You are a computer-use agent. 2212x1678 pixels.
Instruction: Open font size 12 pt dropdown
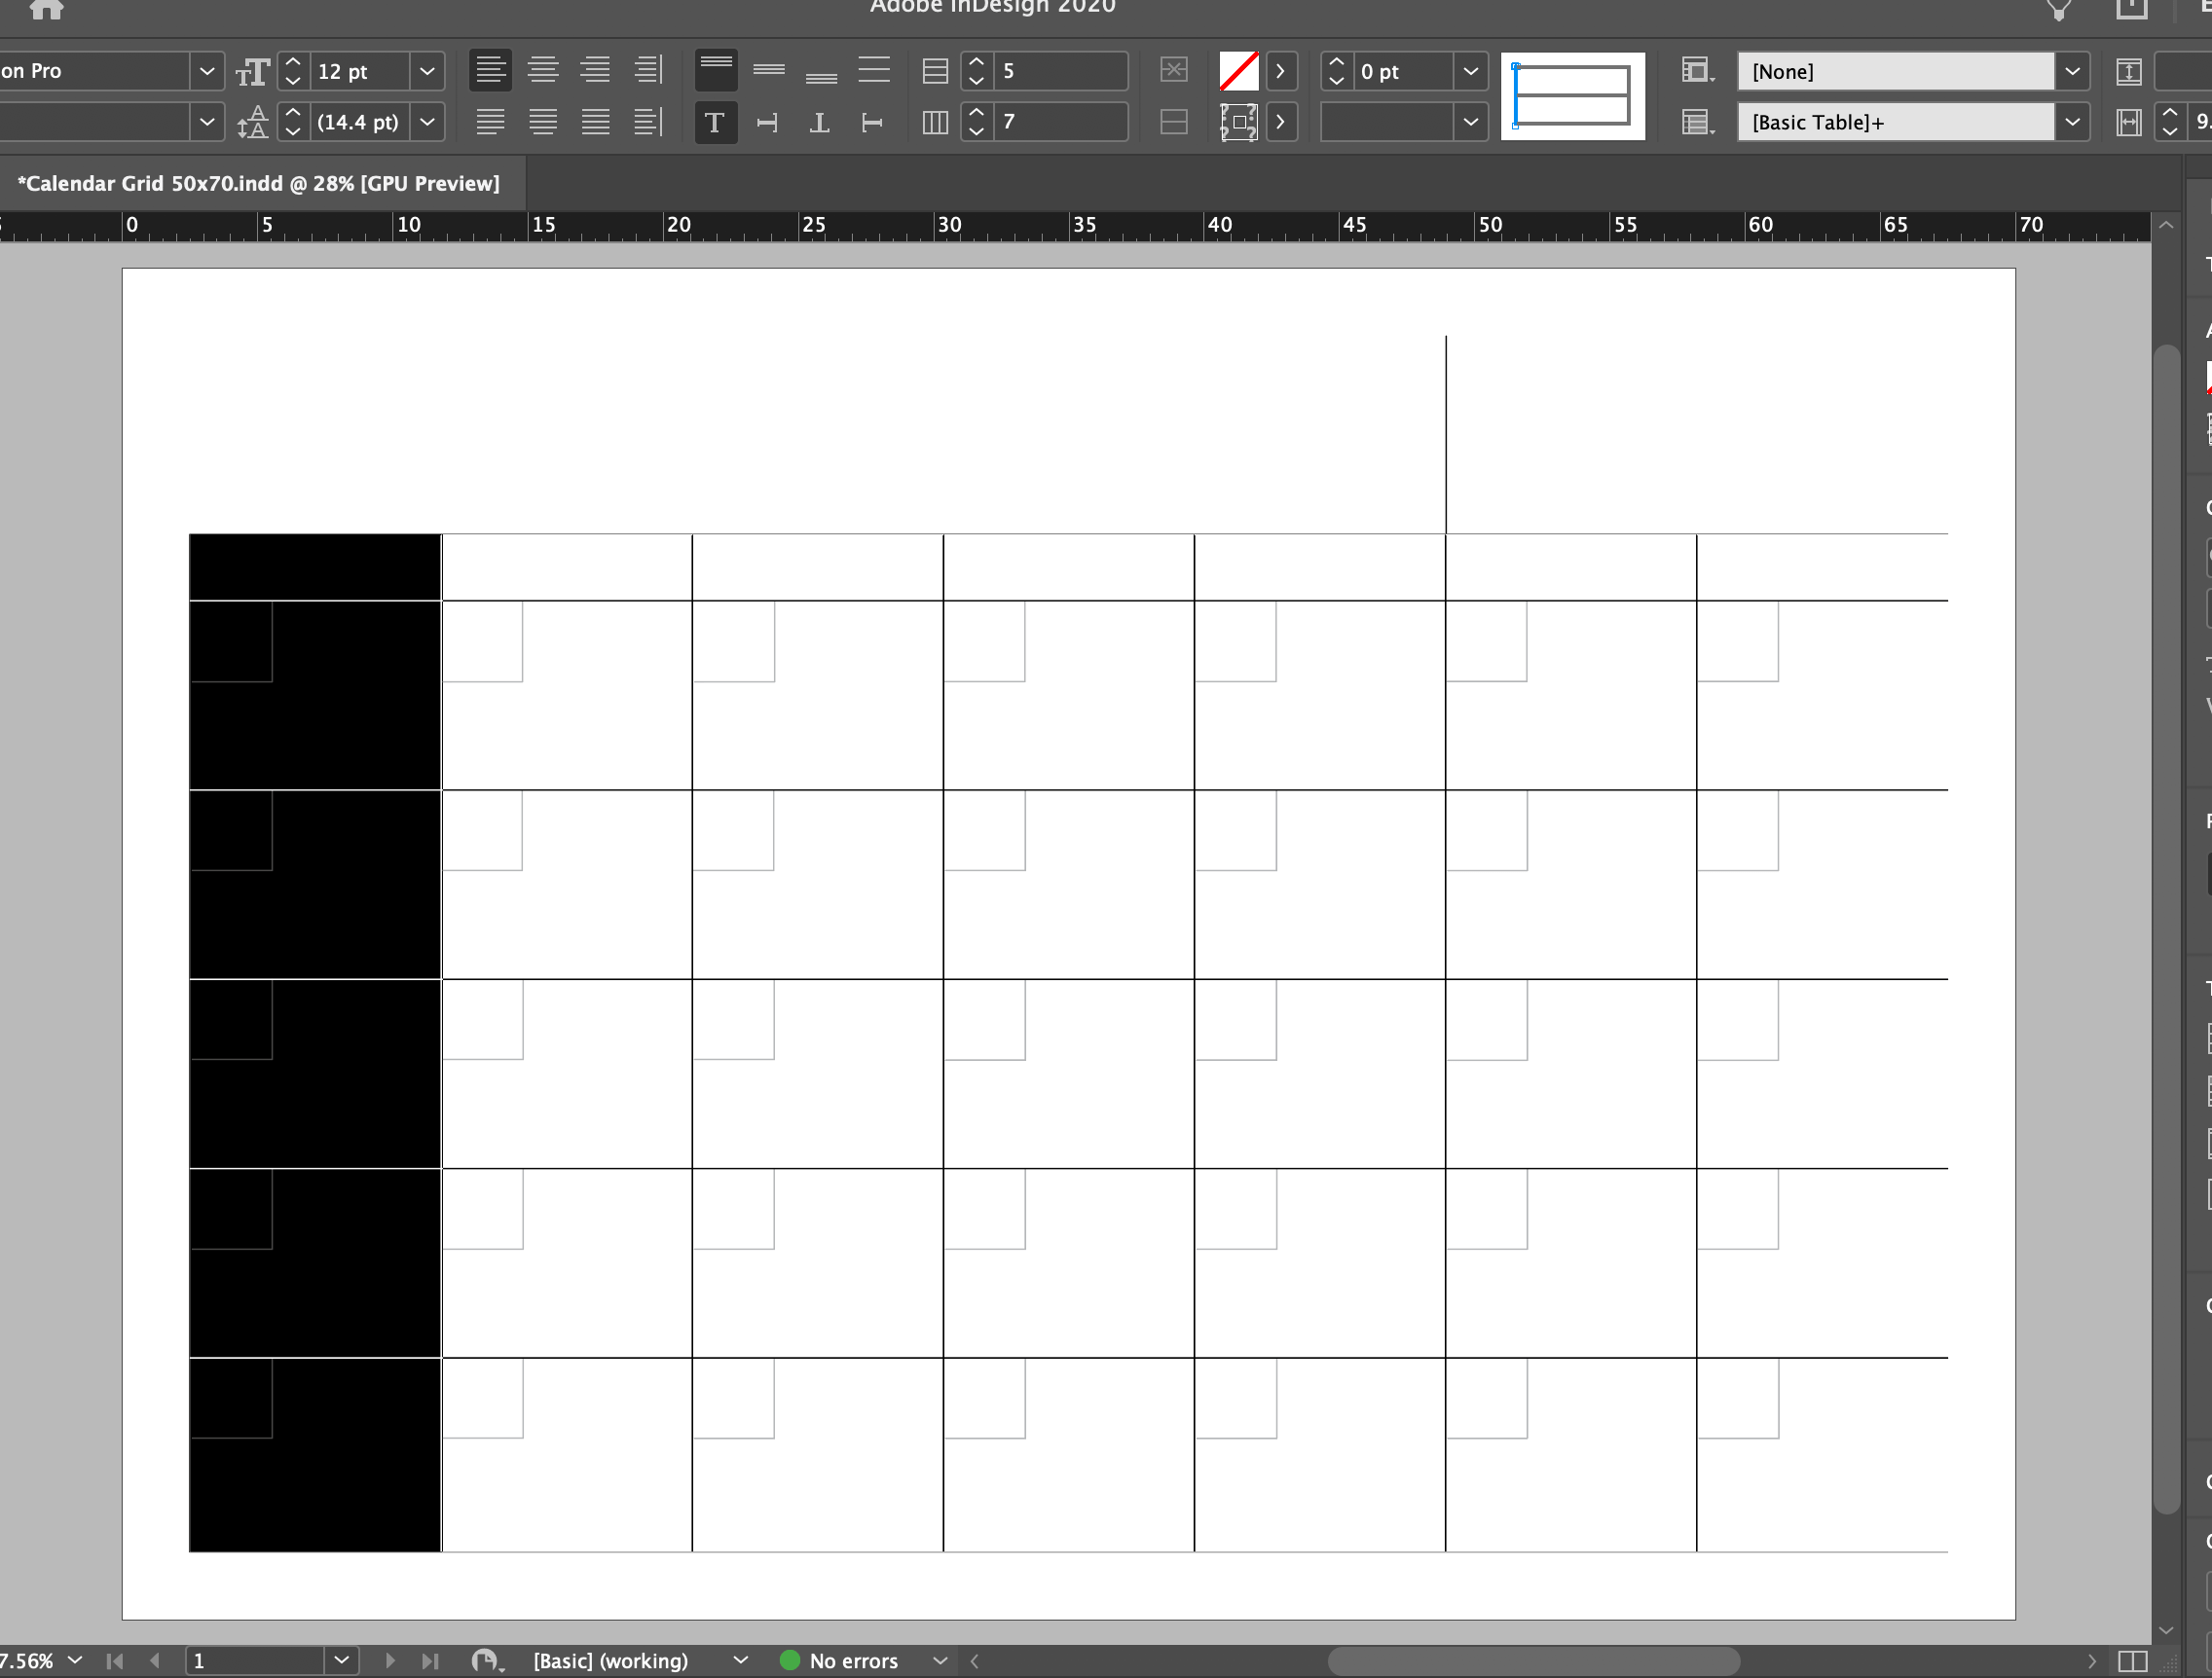(x=427, y=71)
